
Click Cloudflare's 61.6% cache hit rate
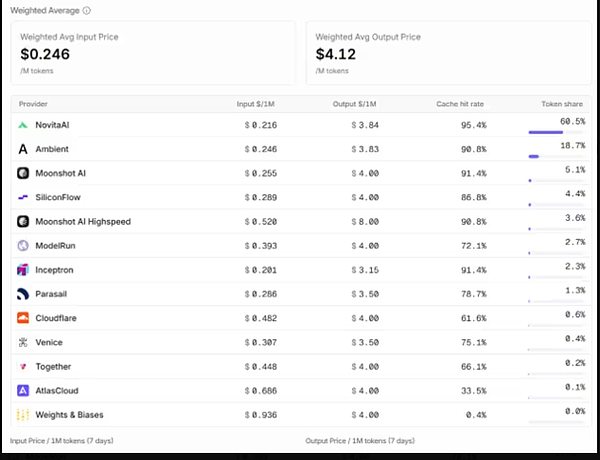(x=474, y=318)
